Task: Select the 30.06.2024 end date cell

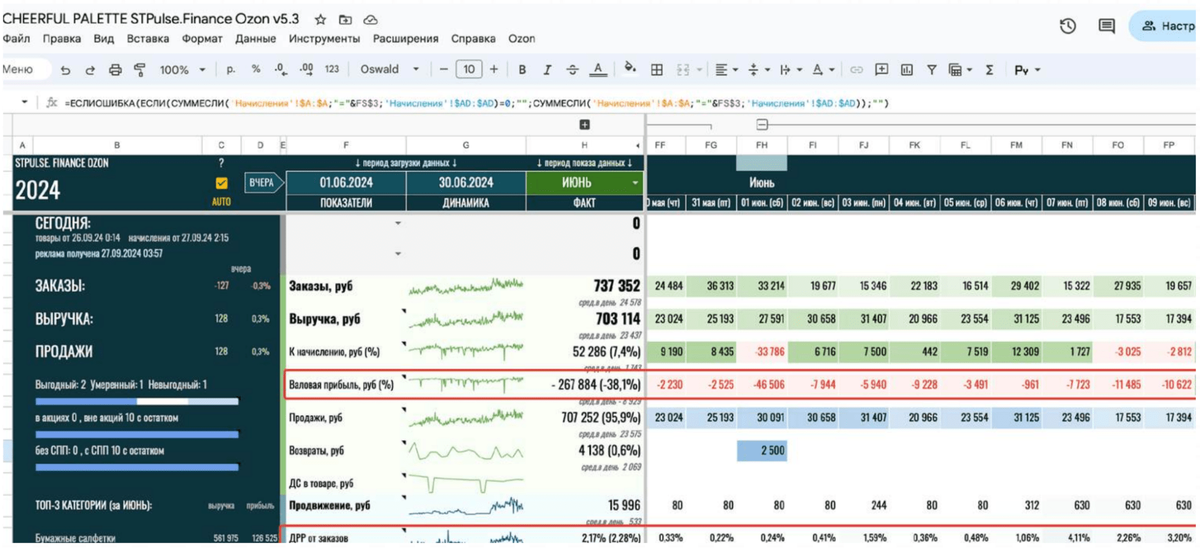Action: (465, 183)
